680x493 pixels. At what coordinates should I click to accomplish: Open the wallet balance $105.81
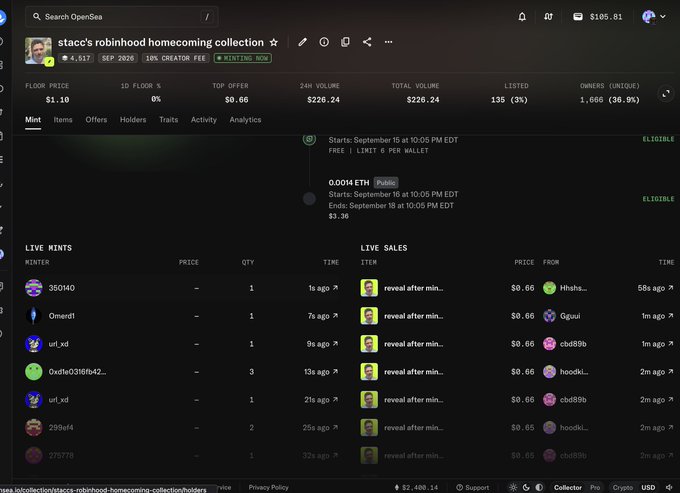point(598,17)
